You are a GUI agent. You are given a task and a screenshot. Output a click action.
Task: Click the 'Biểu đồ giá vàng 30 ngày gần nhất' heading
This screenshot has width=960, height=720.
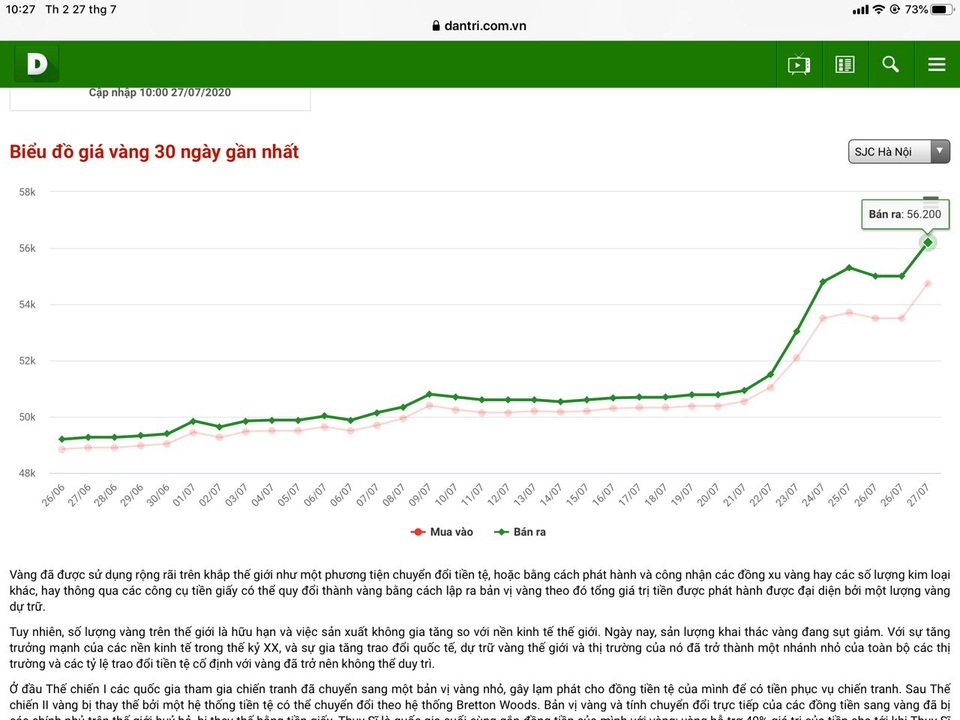point(154,151)
